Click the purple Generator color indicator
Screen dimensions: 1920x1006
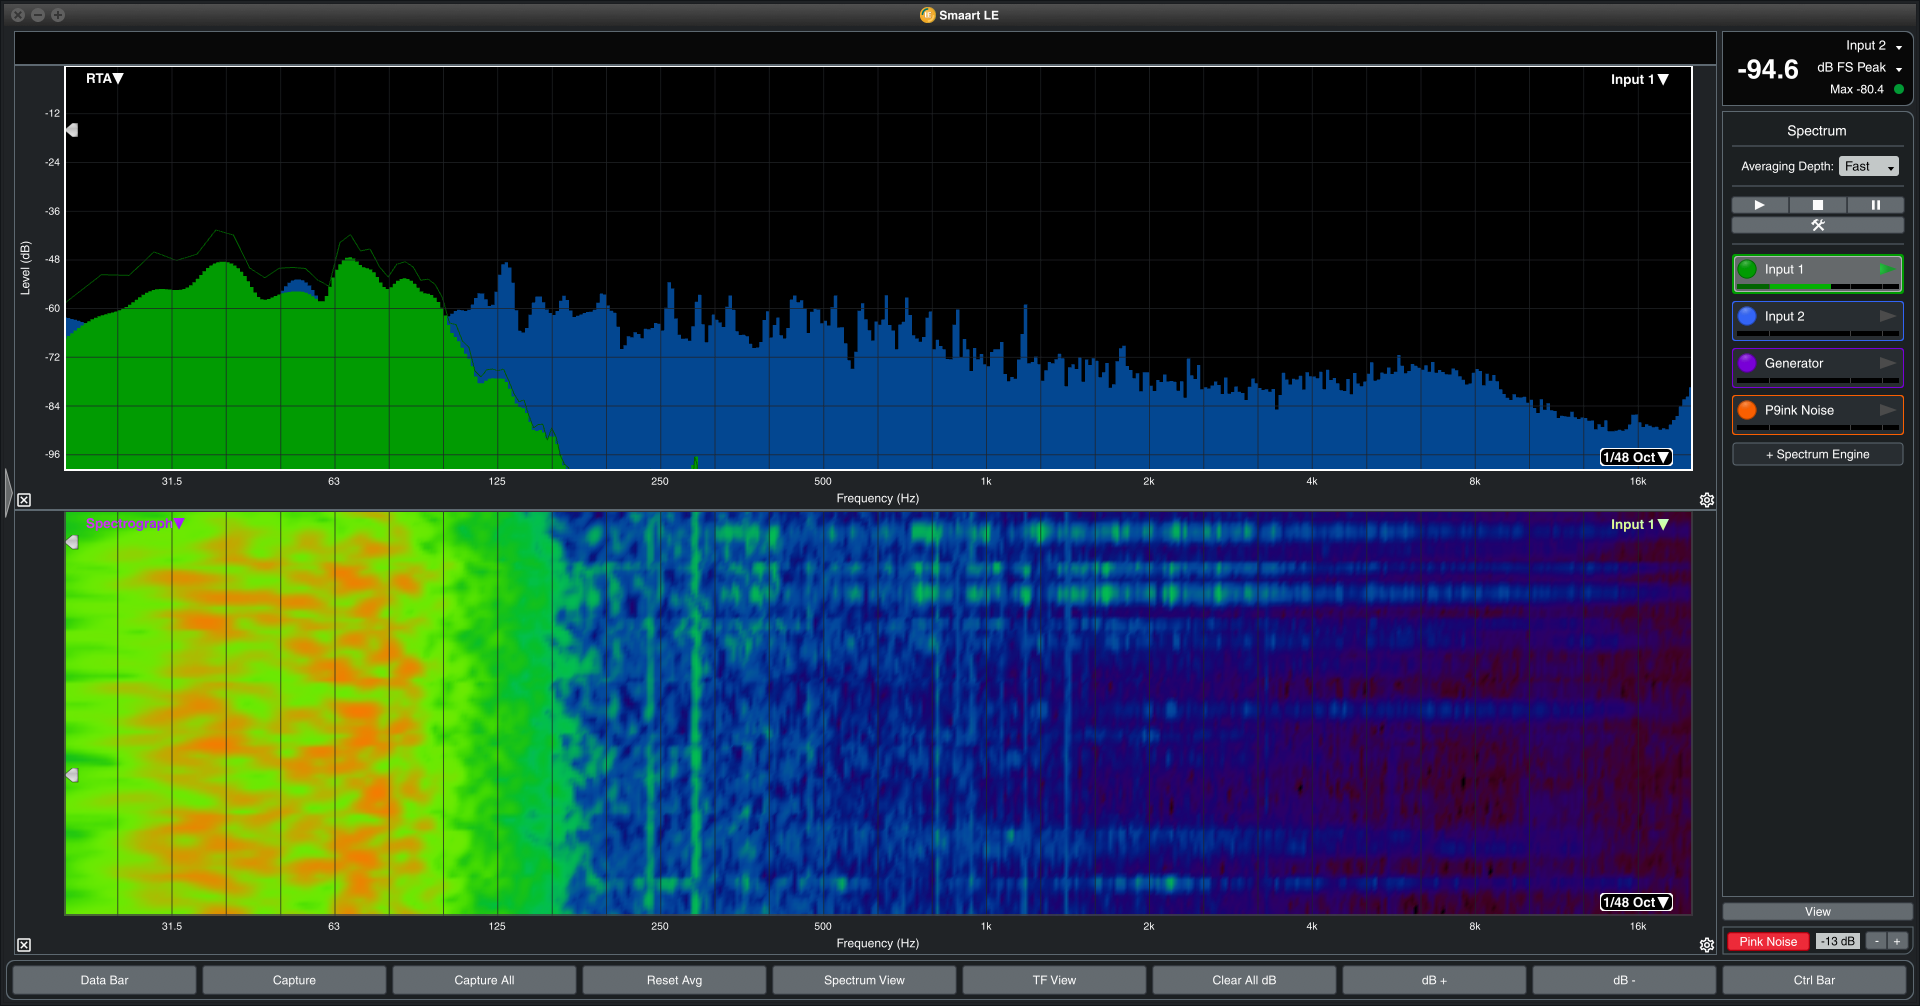pyautogui.click(x=1747, y=363)
